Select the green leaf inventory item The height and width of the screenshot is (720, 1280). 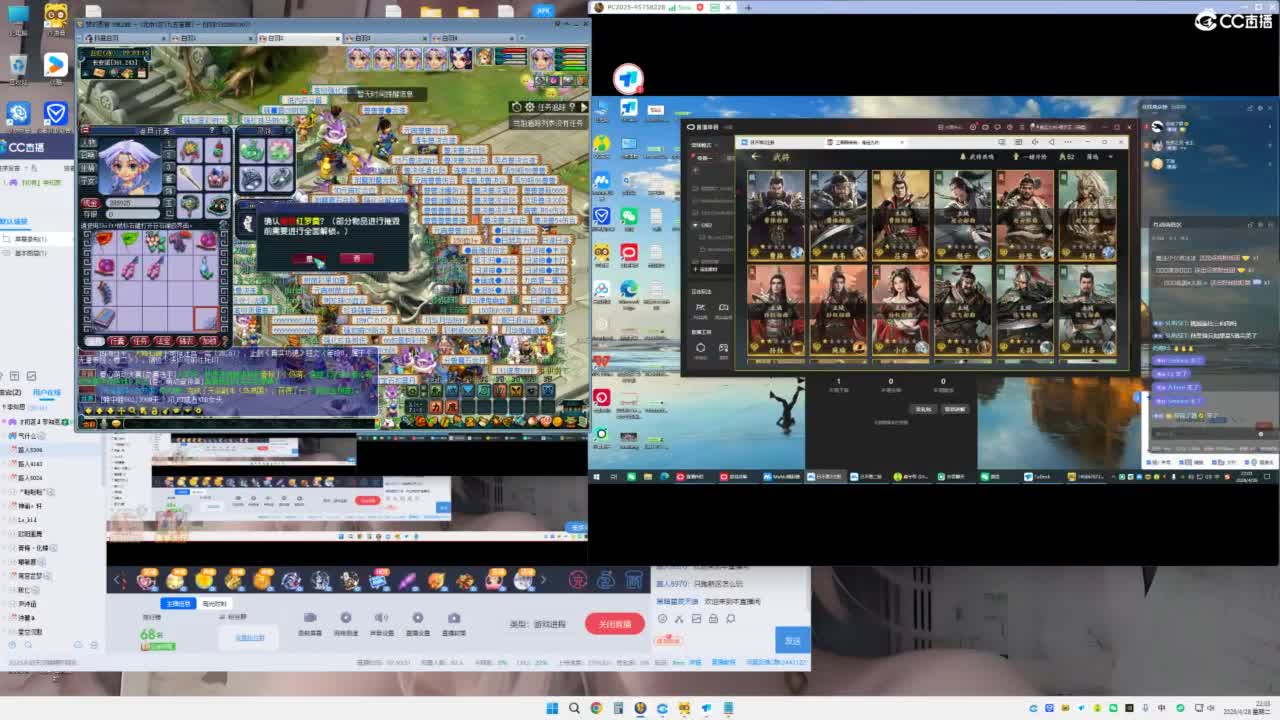(x=130, y=241)
